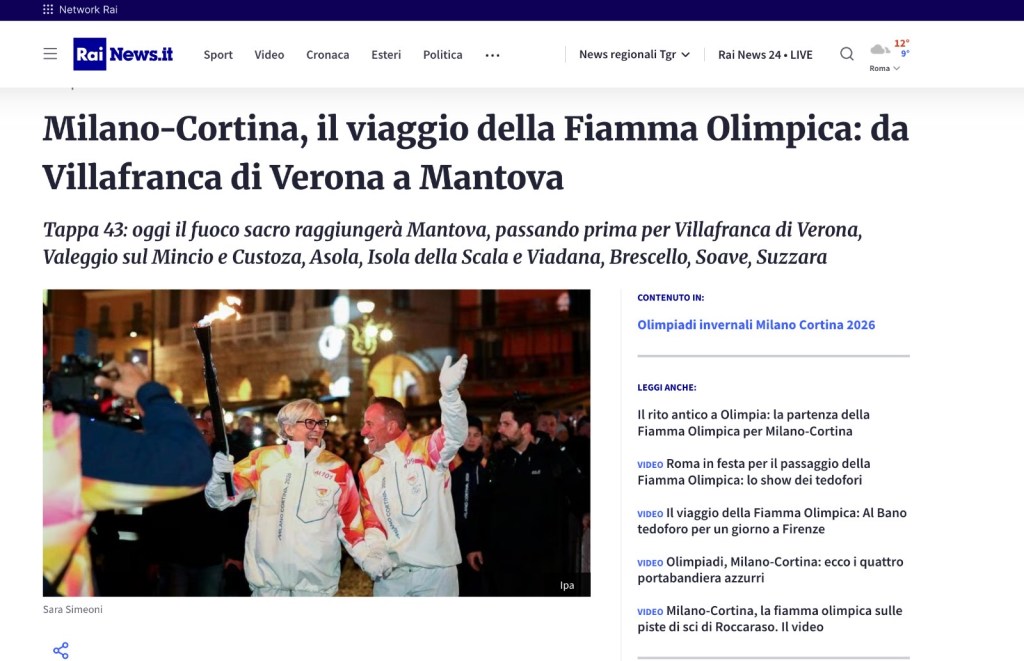Click the Rai News.it logo
This screenshot has height=661, width=1024.
click(x=123, y=54)
